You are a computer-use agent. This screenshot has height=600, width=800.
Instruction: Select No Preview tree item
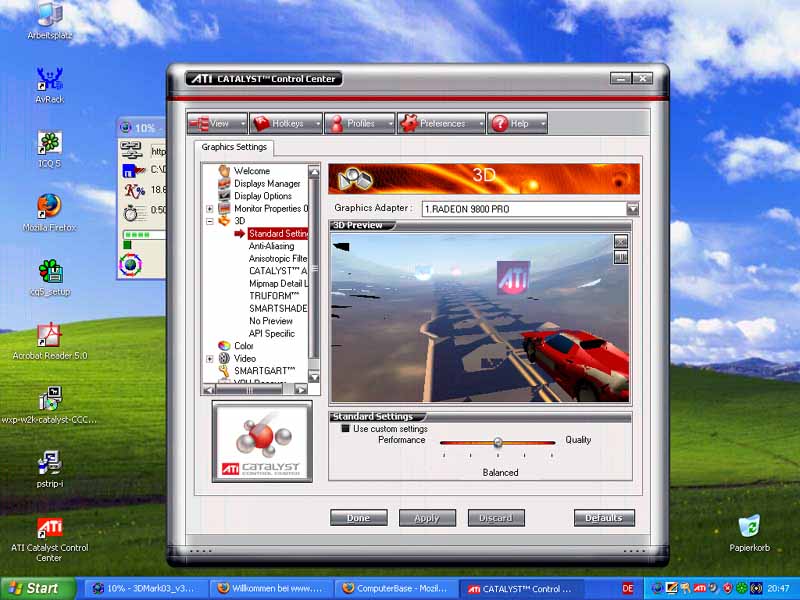pyautogui.click(x=271, y=321)
